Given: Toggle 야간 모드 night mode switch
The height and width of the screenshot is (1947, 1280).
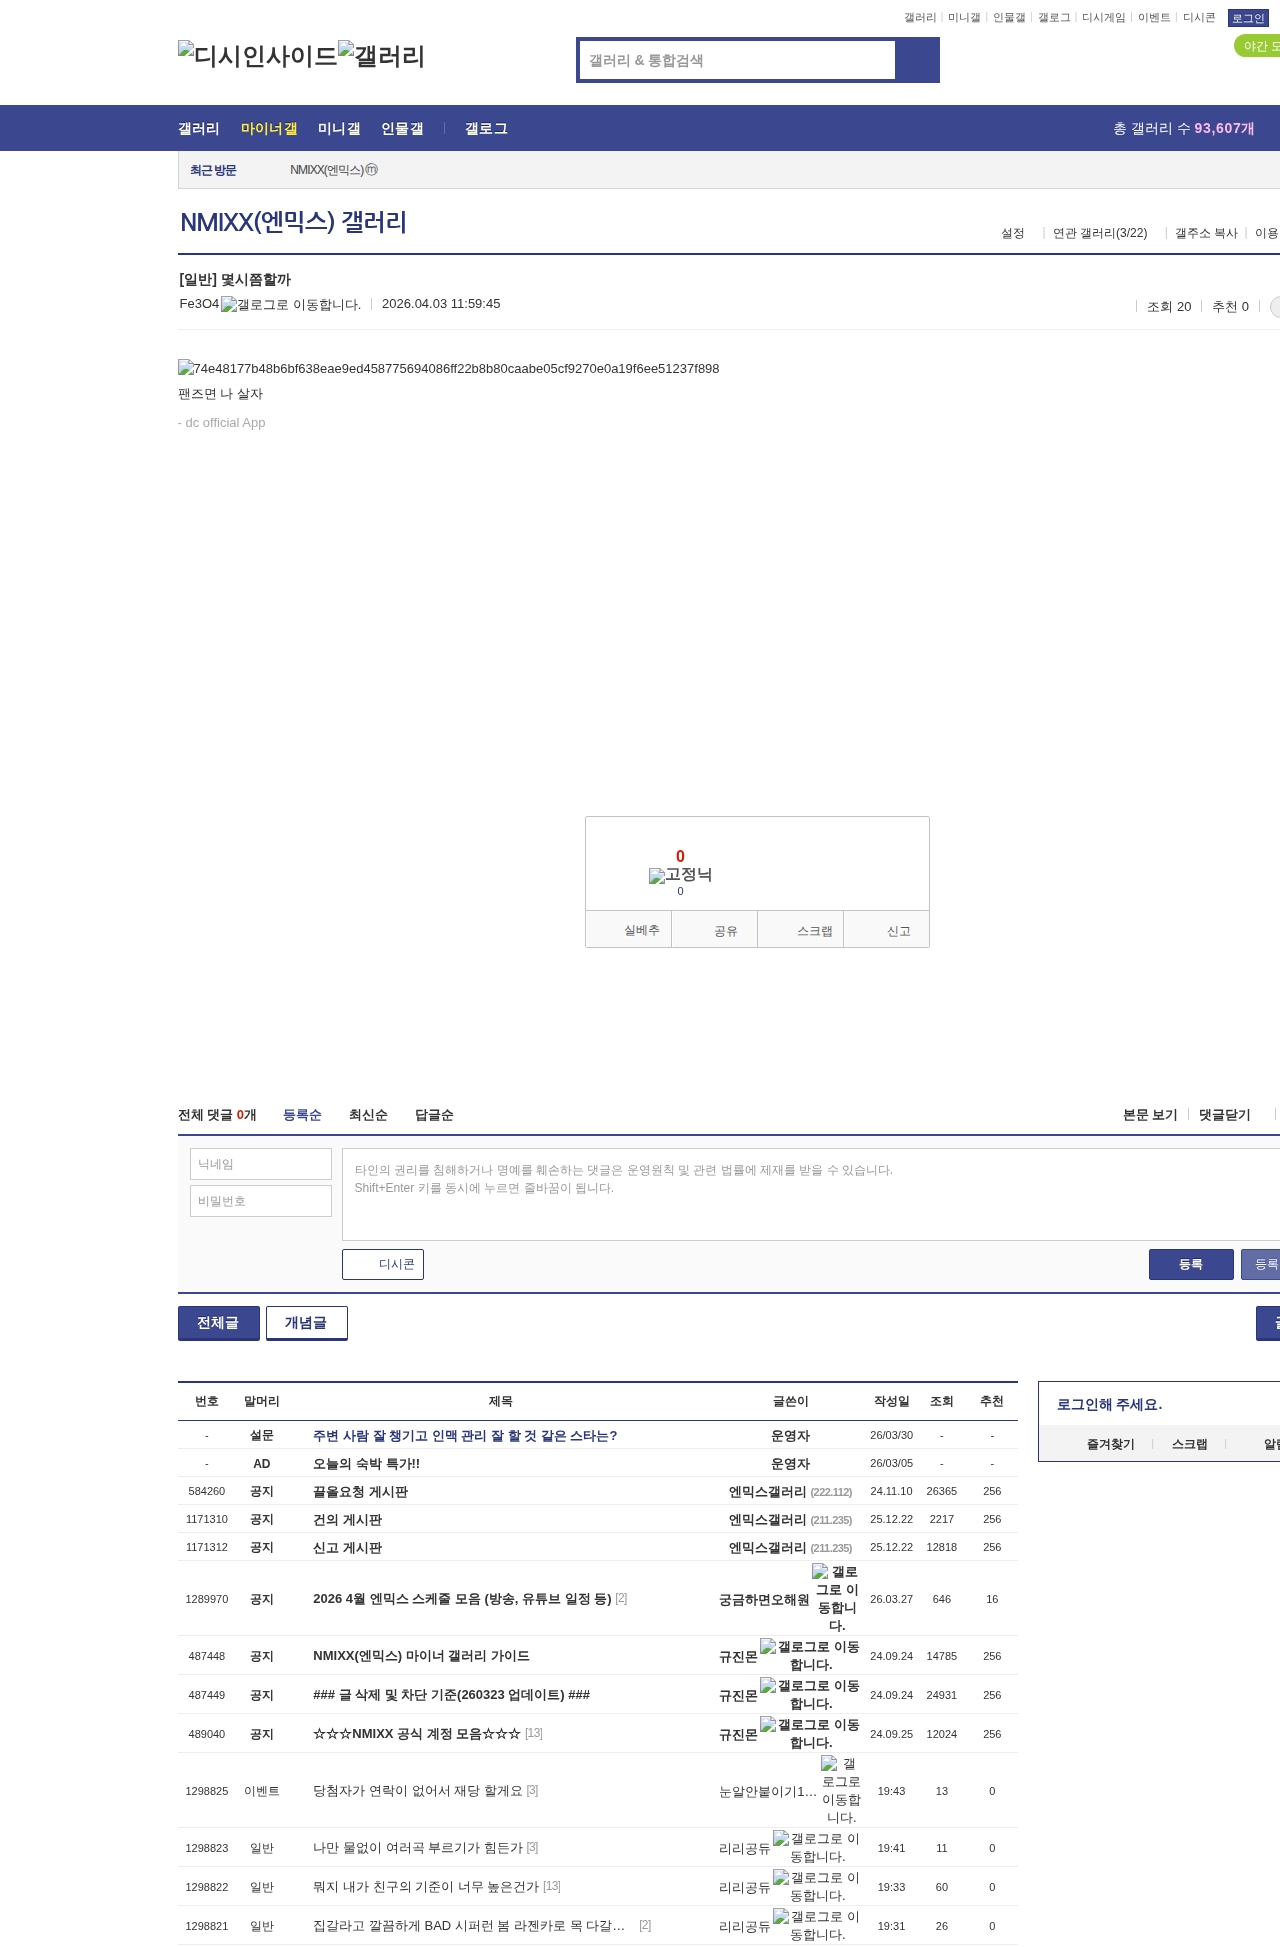Looking at the screenshot, I should [x=1258, y=46].
